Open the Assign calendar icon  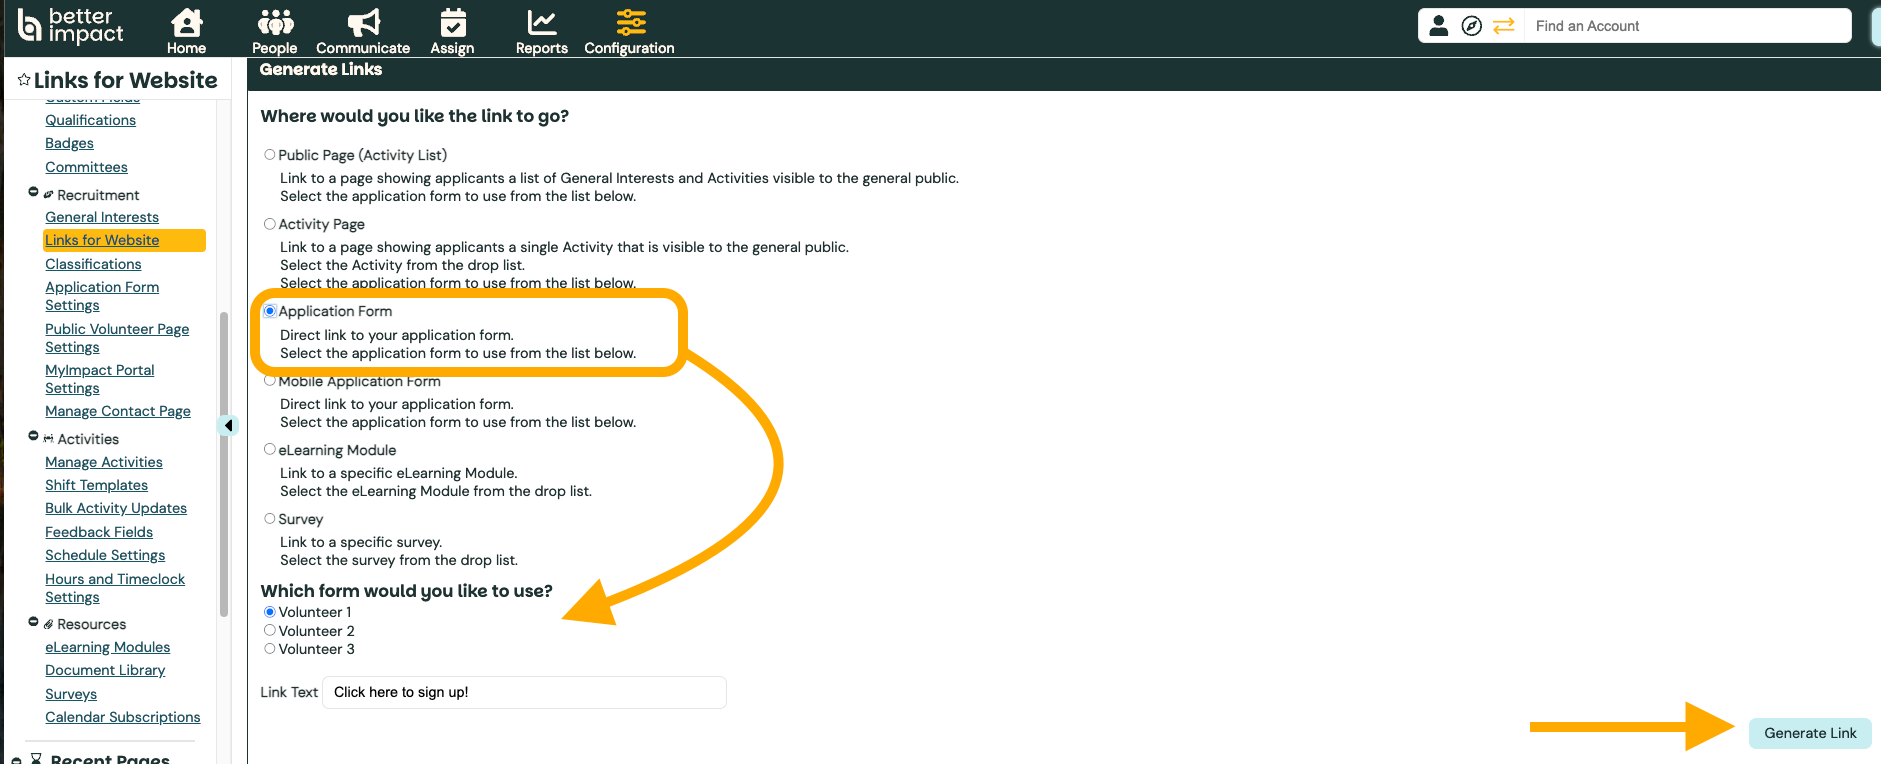pos(453,22)
